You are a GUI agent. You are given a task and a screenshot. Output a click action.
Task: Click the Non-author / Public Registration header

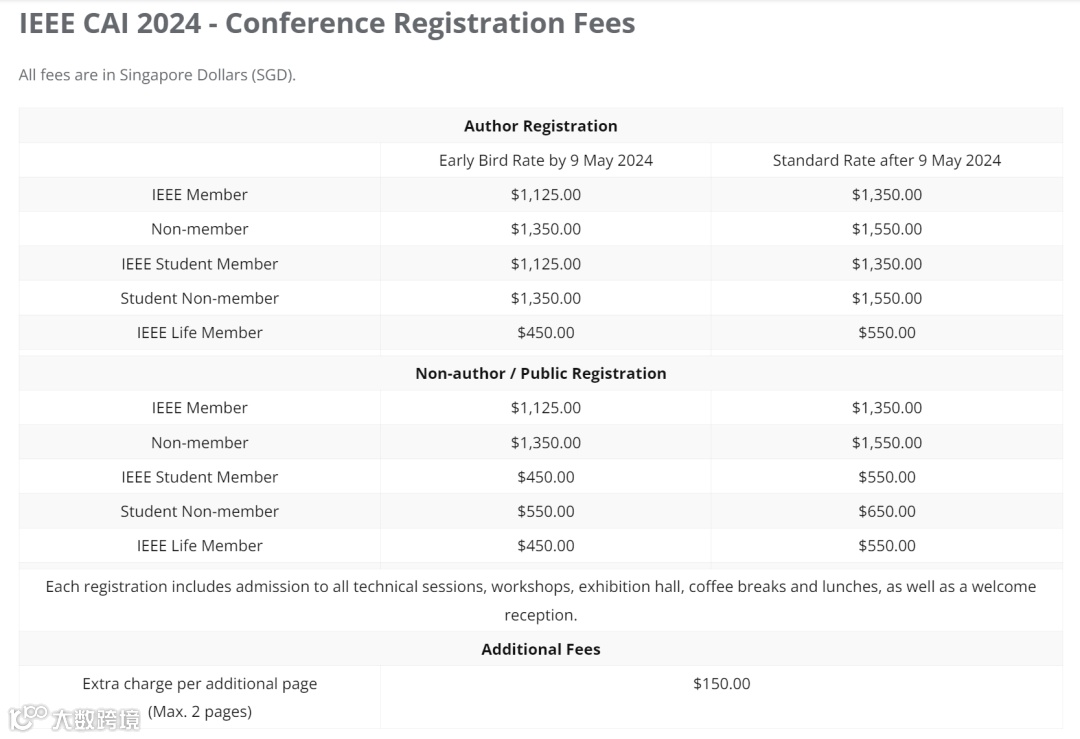click(x=540, y=373)
